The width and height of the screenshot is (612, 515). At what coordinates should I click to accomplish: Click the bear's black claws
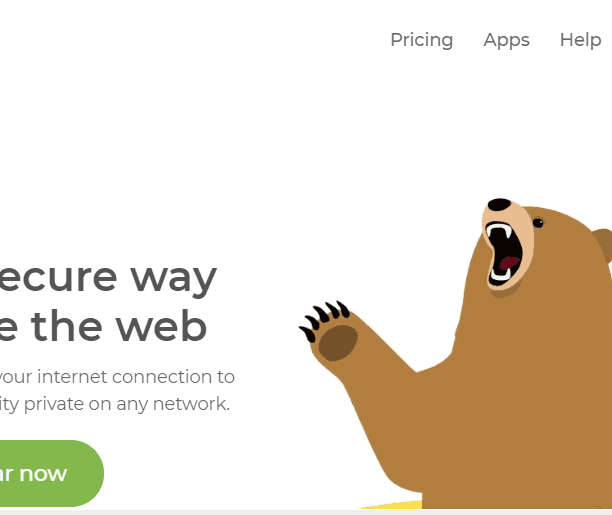tap(324, 319)
